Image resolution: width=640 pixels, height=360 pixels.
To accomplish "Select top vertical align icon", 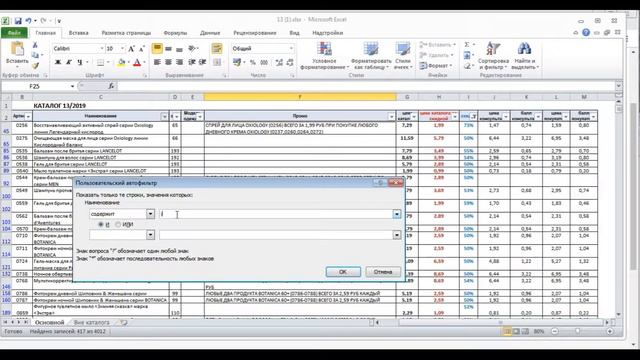I will coord(157,49).
